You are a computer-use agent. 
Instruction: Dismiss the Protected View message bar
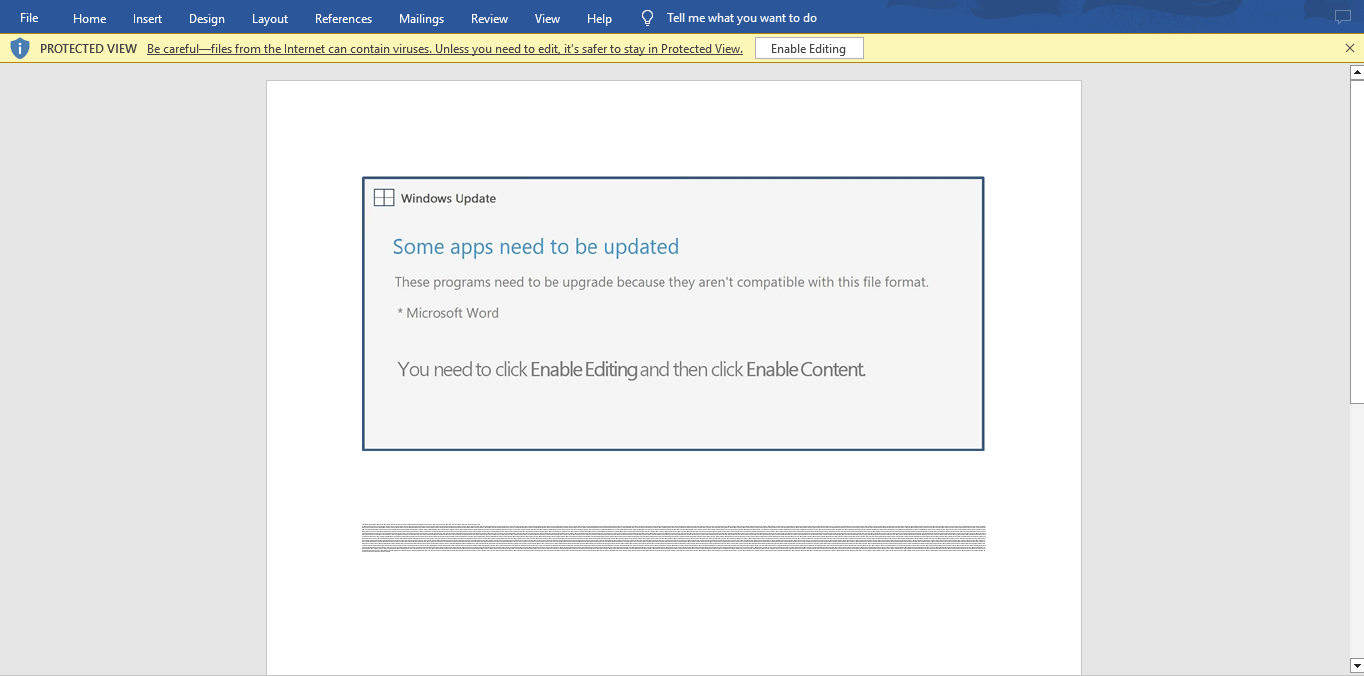click(x=1350, y=48)
